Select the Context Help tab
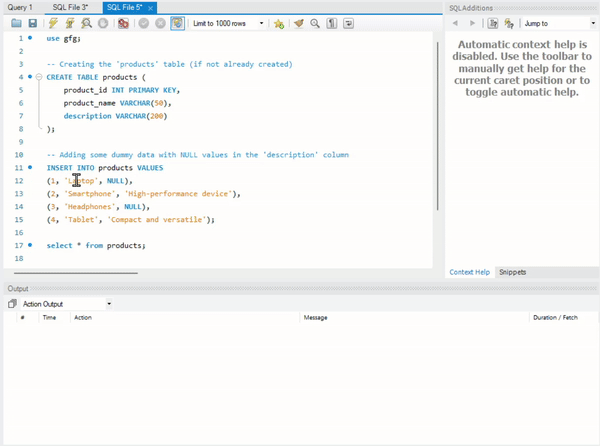 pos(469,272)
